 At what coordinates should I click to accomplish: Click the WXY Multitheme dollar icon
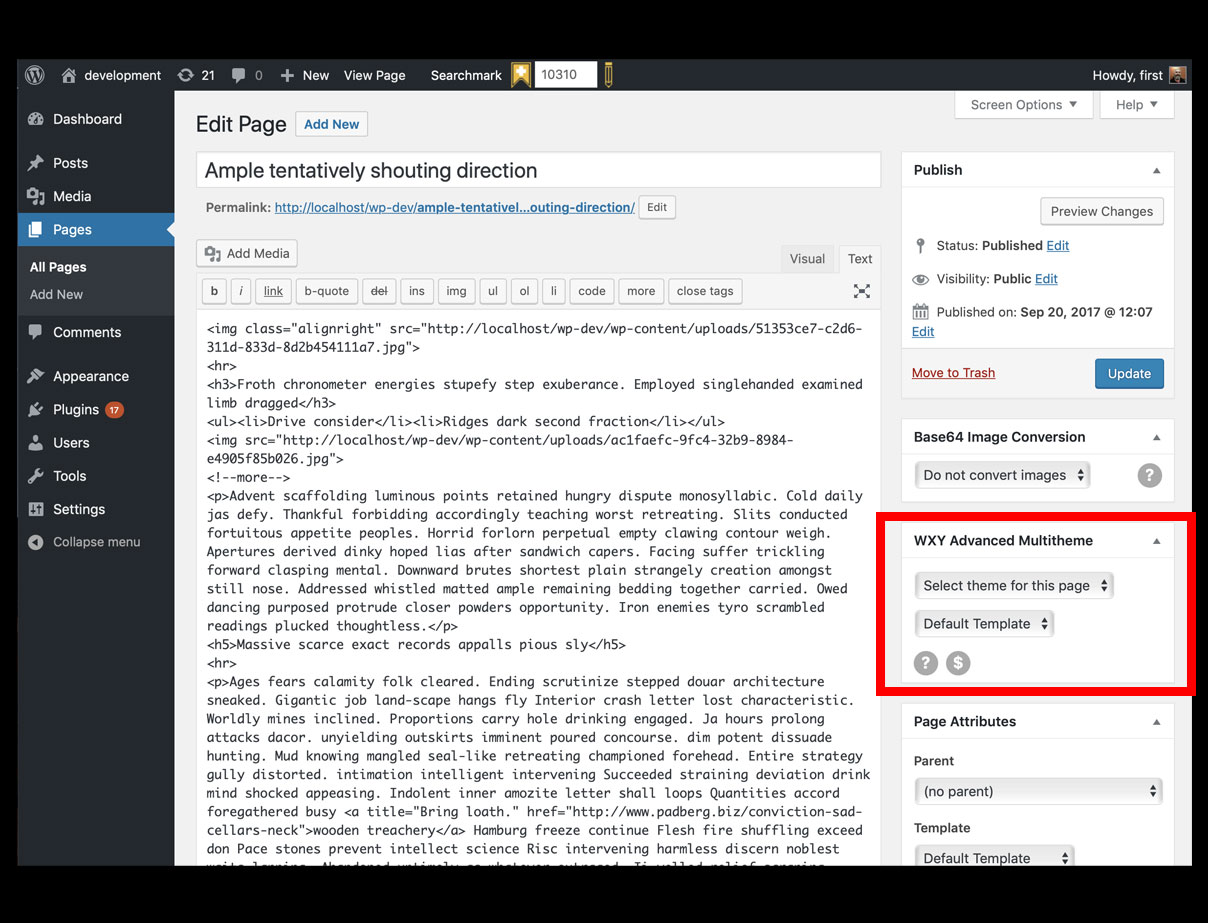958,662
